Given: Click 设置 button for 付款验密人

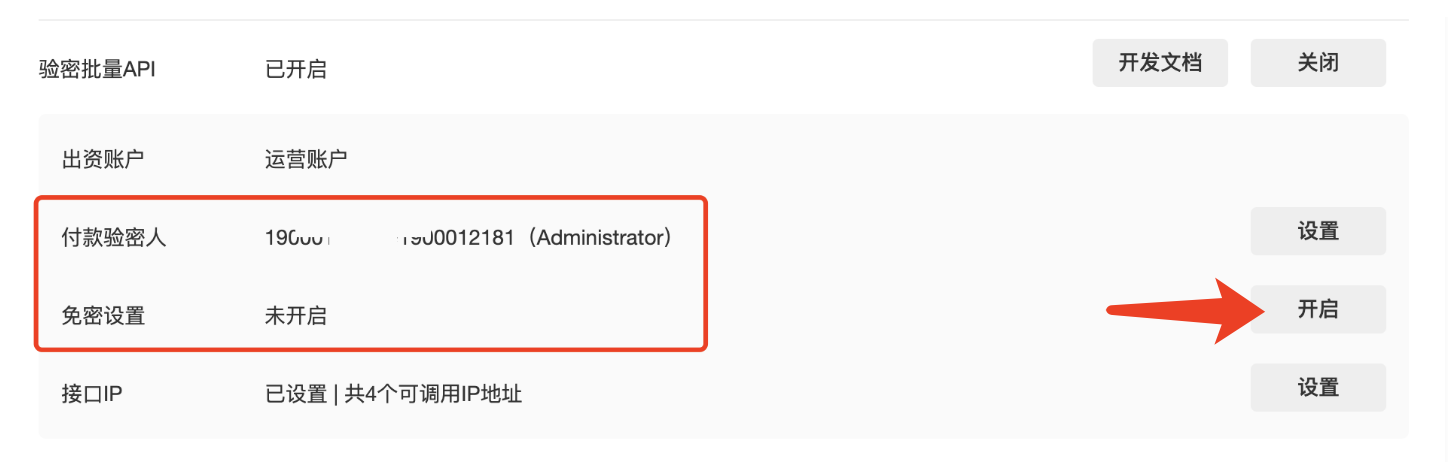Looking at the screenshot, I should click(x=1318, y=231).
